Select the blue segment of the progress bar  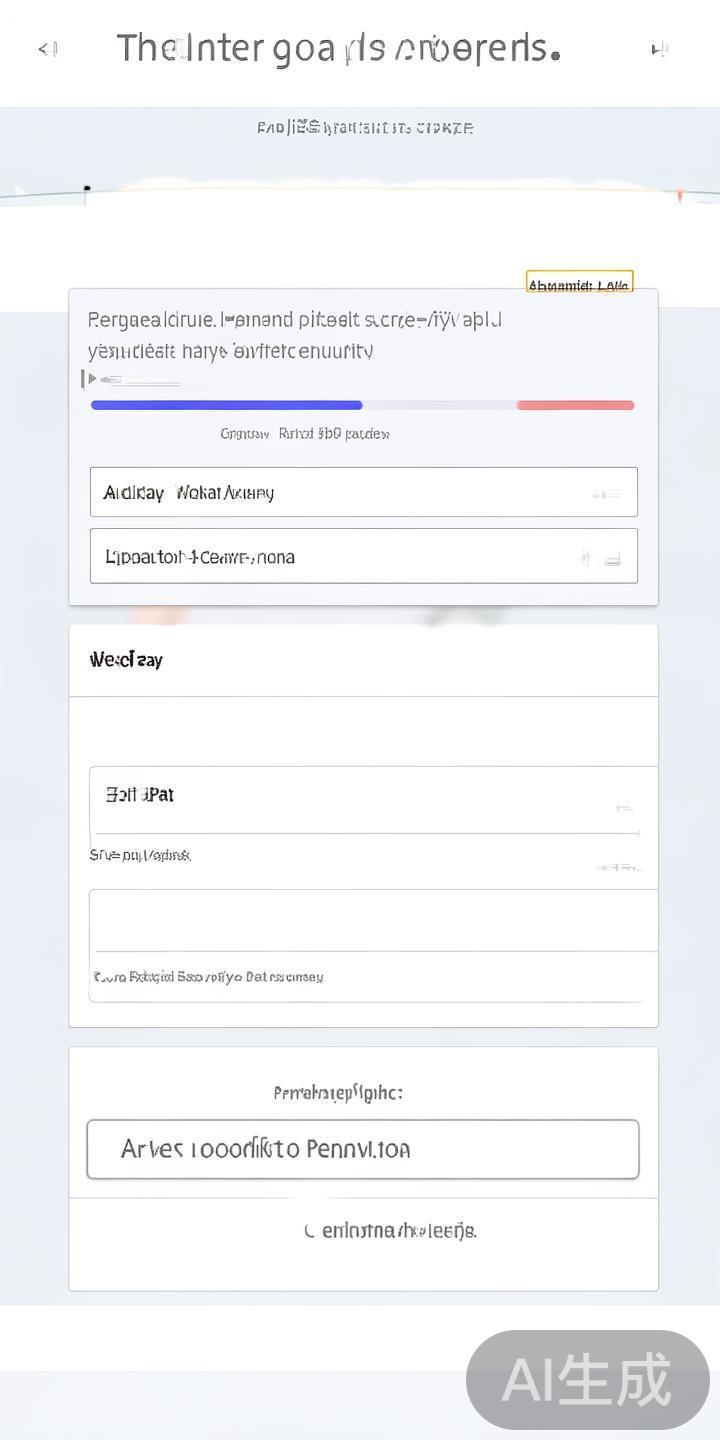tap(226, 405)
